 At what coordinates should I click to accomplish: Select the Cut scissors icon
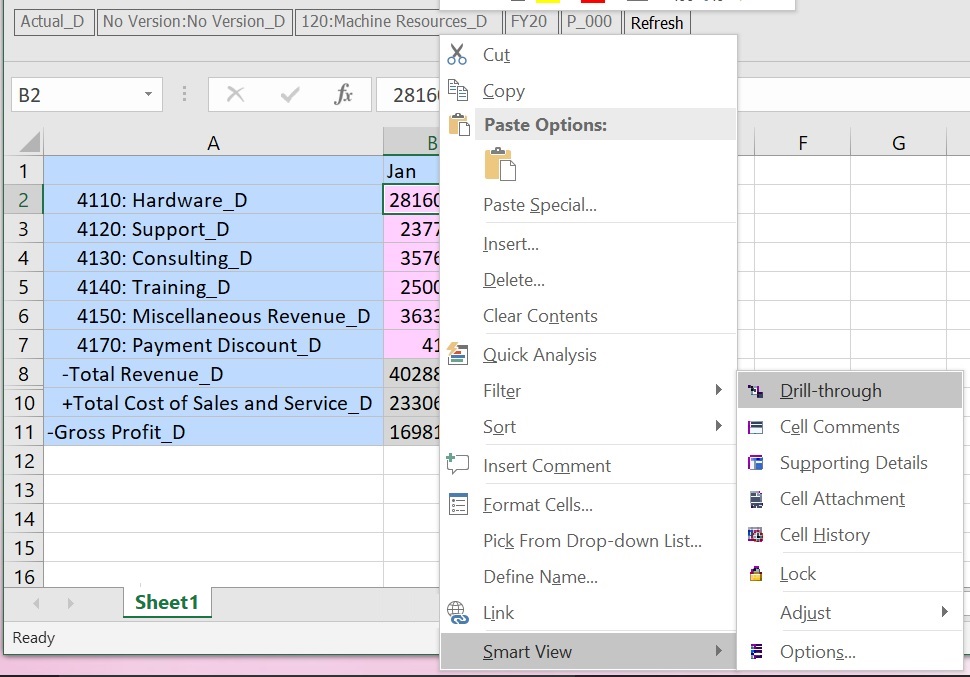pos(458,55)
